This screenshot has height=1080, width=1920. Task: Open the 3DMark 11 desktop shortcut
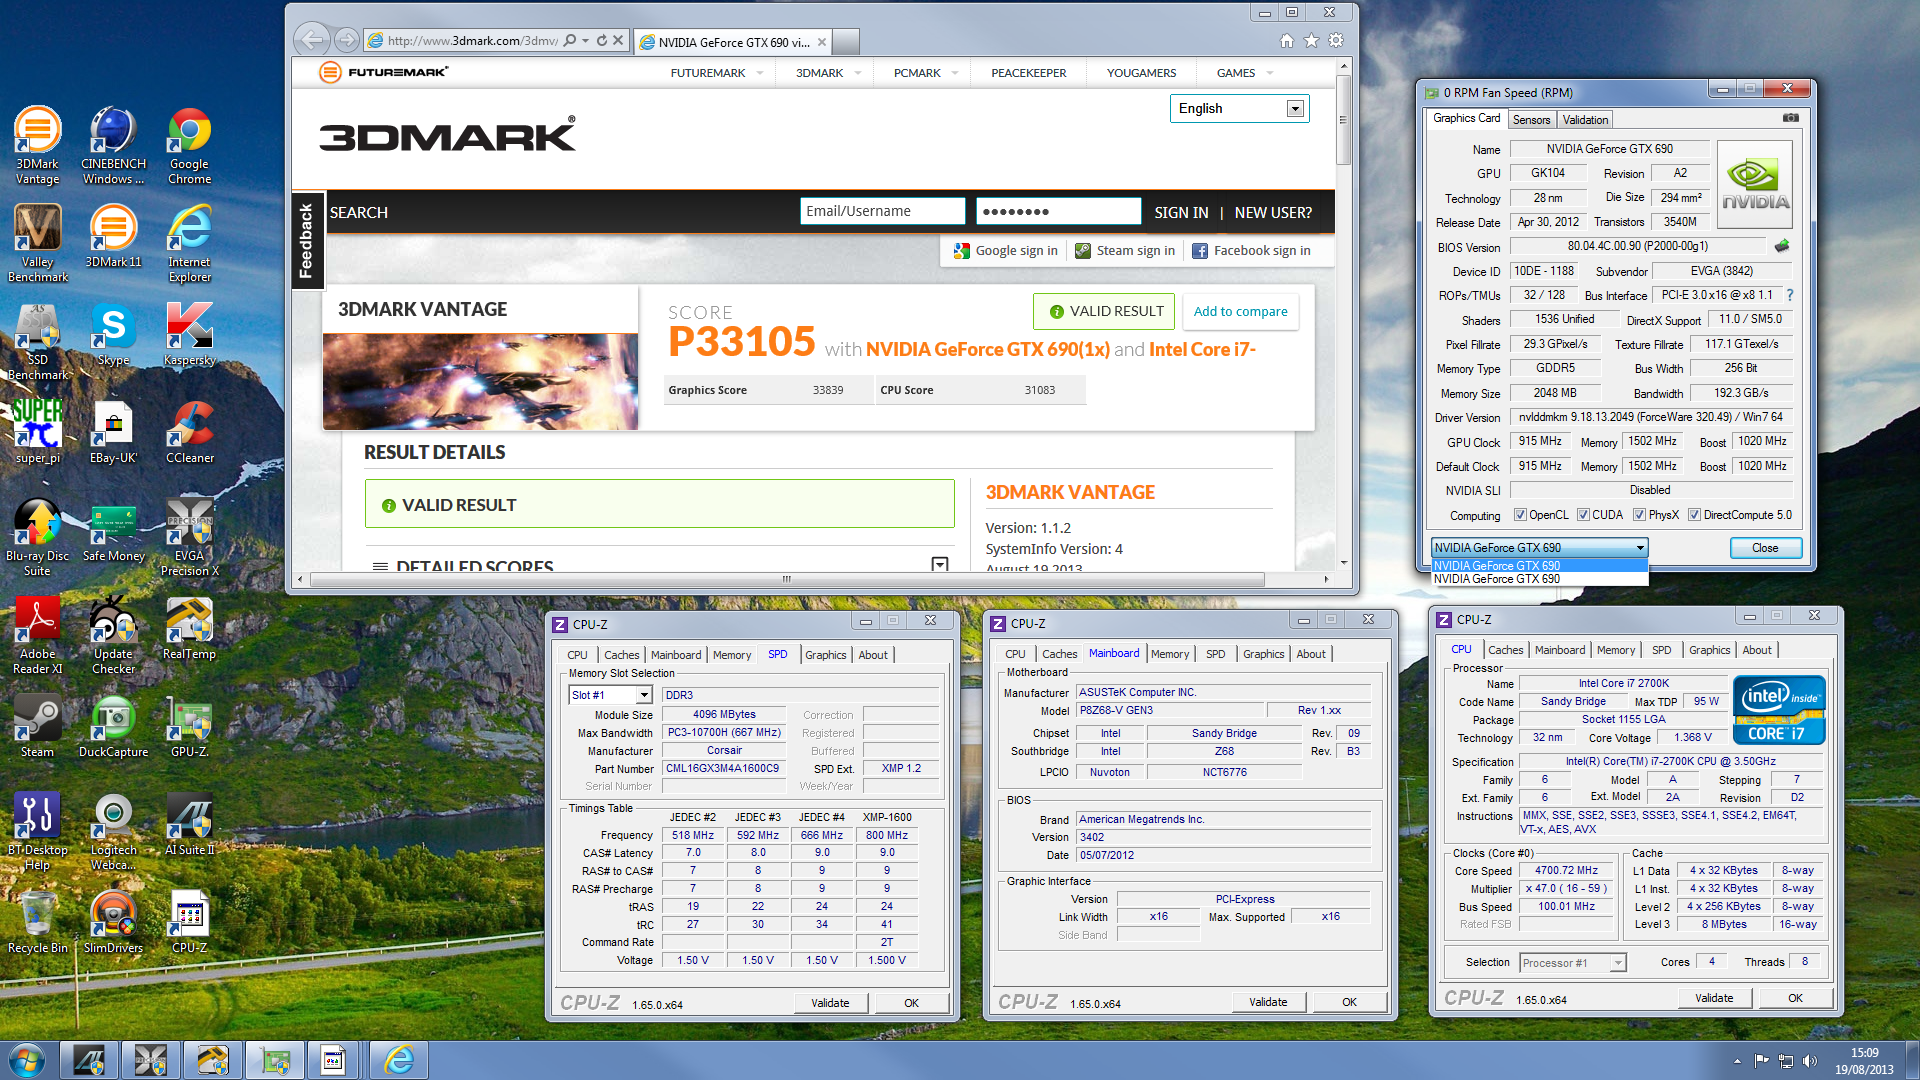click(x=113, y=237)
